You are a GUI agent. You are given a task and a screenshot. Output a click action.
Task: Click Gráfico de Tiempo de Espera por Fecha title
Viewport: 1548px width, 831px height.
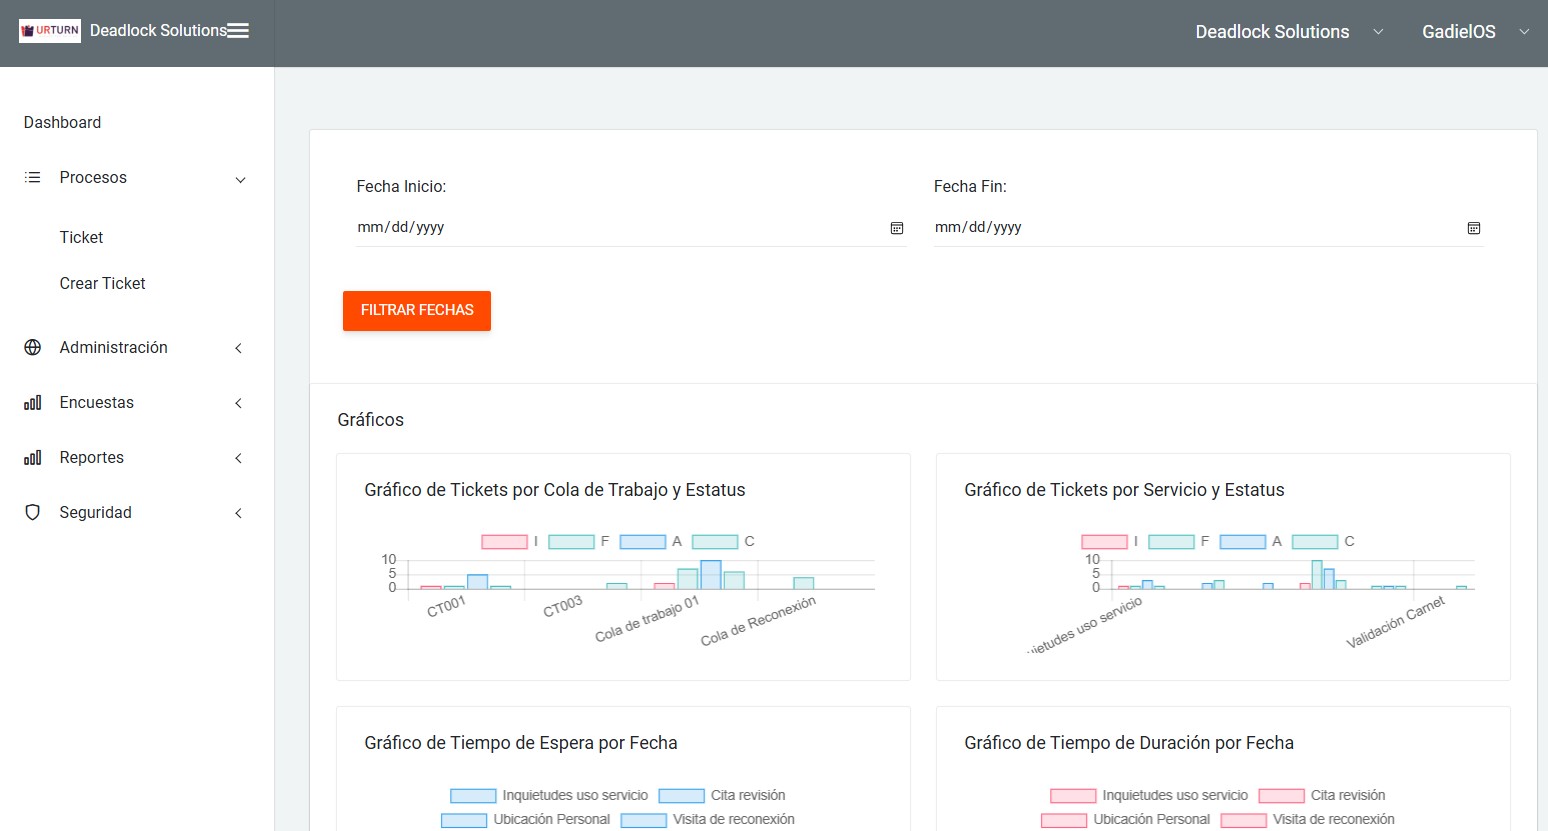[x=521, y=743]
